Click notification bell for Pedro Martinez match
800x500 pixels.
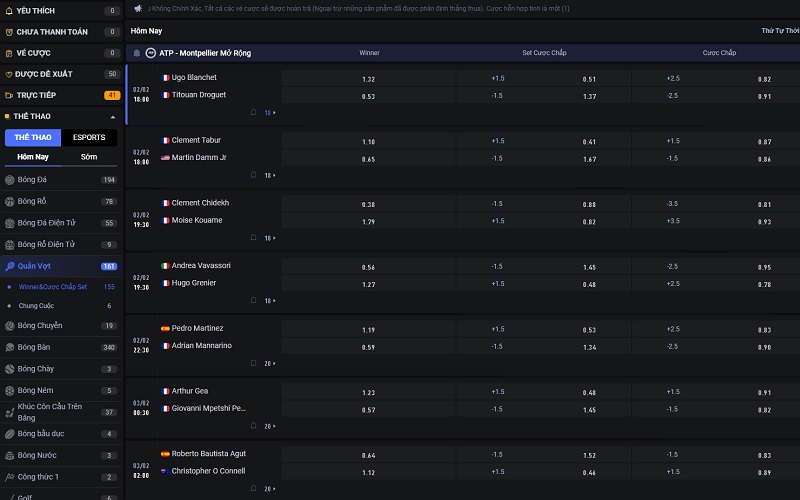click(254, 363)
